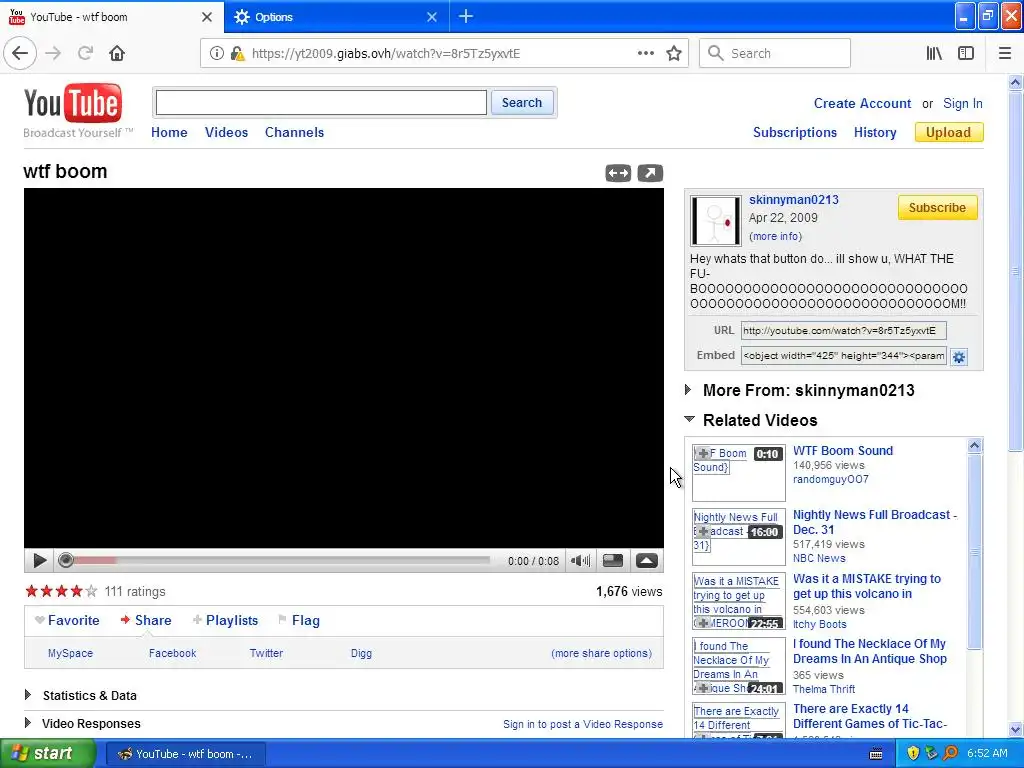
Task: Click the YouTube - wtf boom taskbar item
Action: [185, 754]
